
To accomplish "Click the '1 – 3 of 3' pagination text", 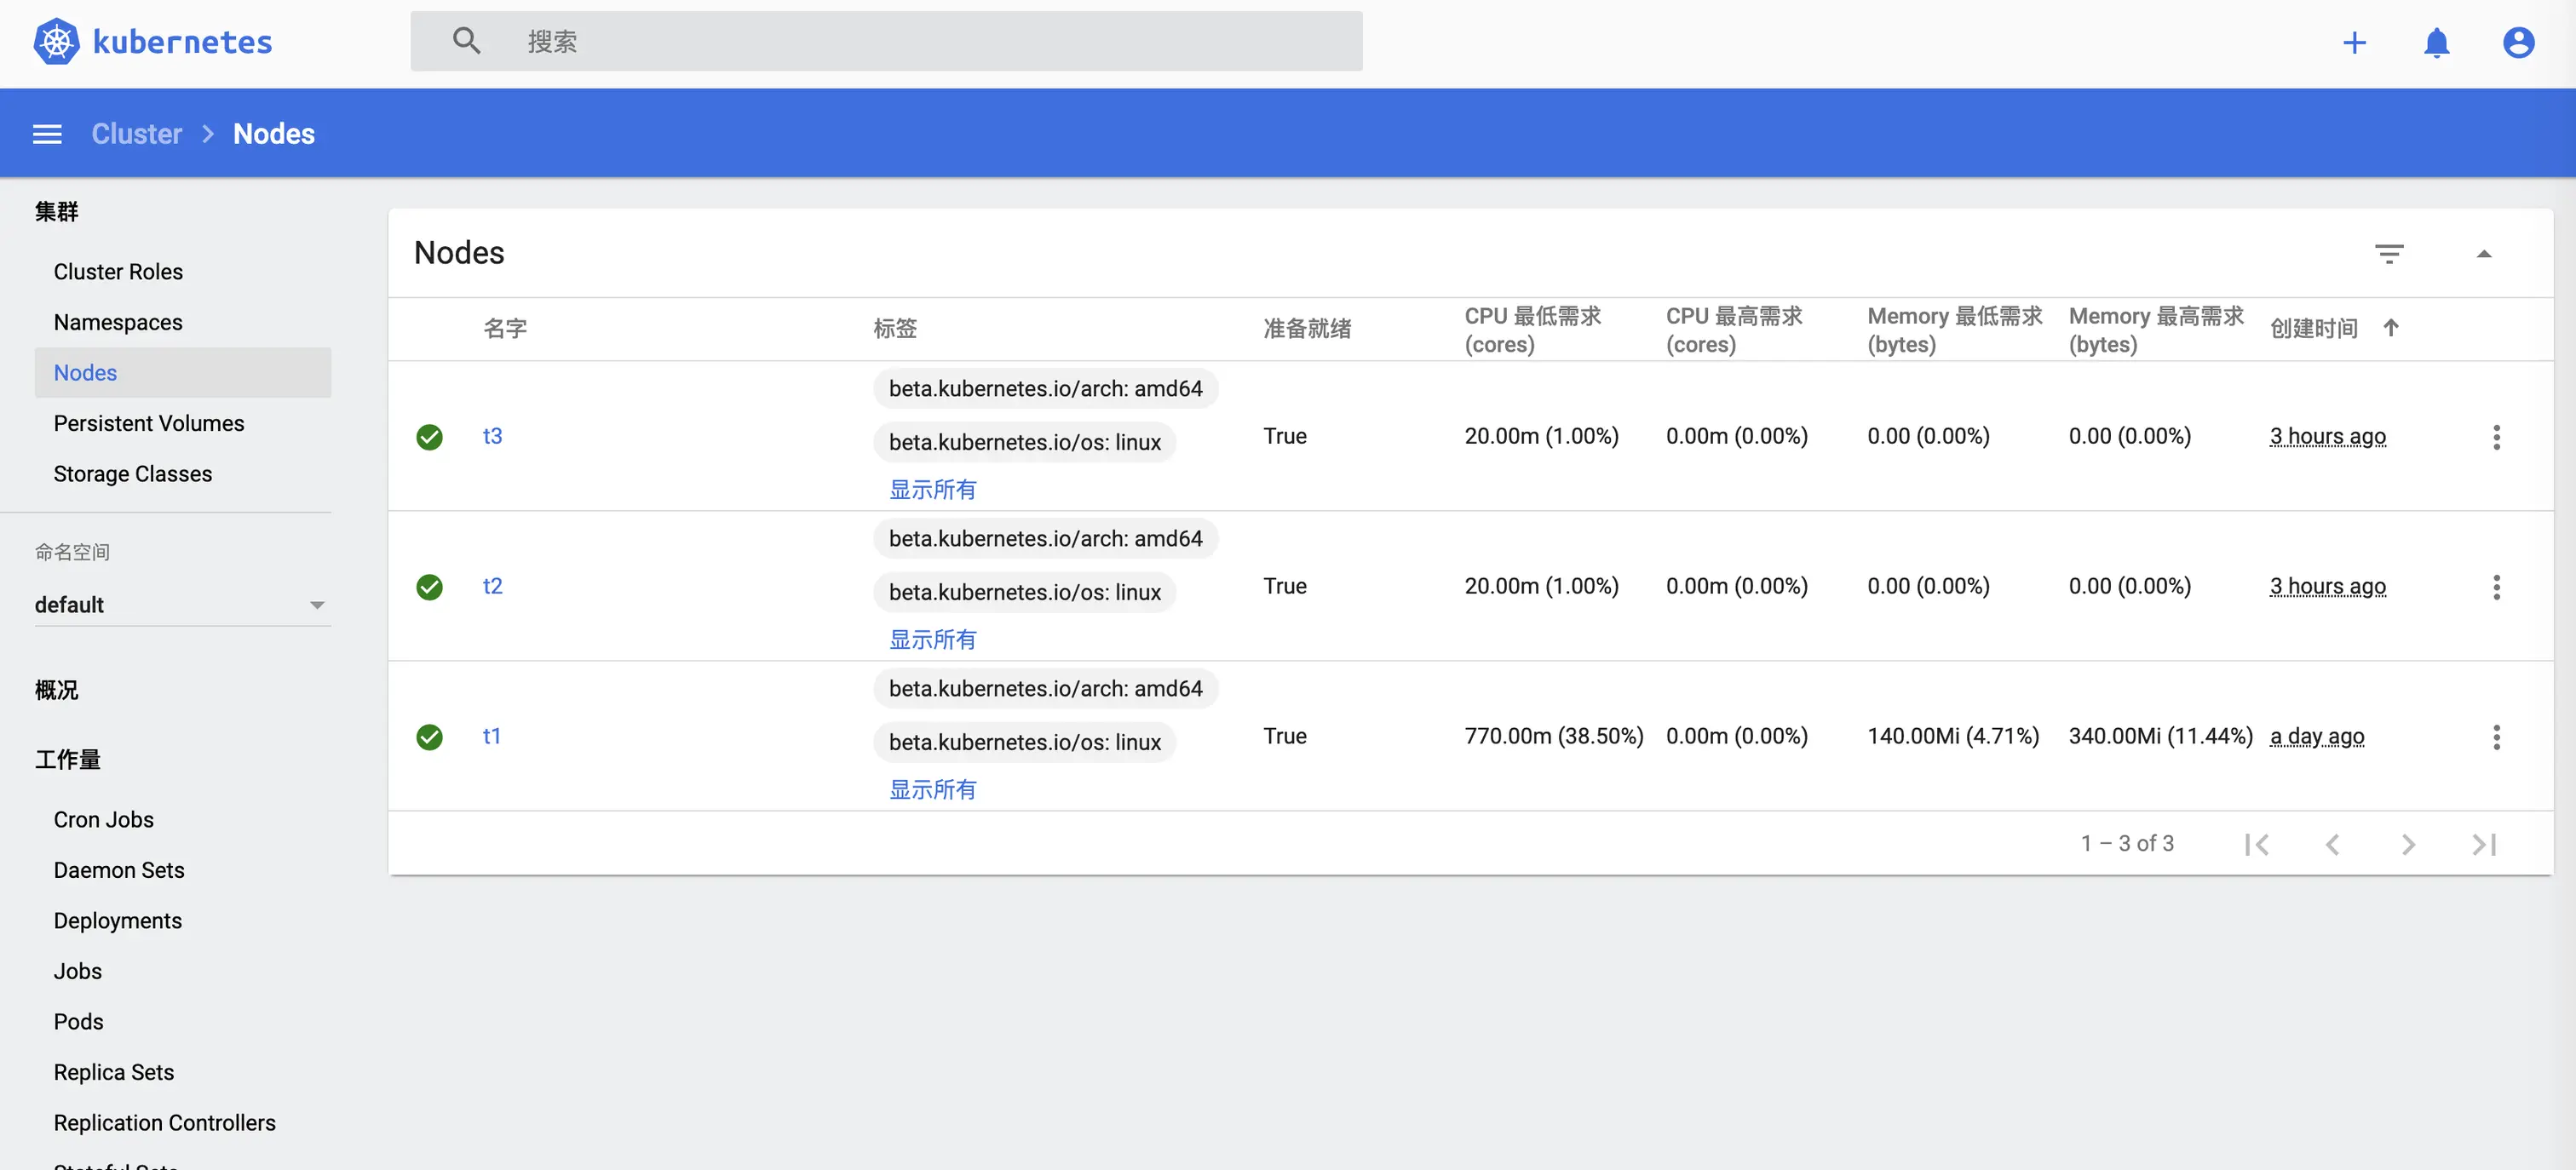I will [x=2127, y=844].
